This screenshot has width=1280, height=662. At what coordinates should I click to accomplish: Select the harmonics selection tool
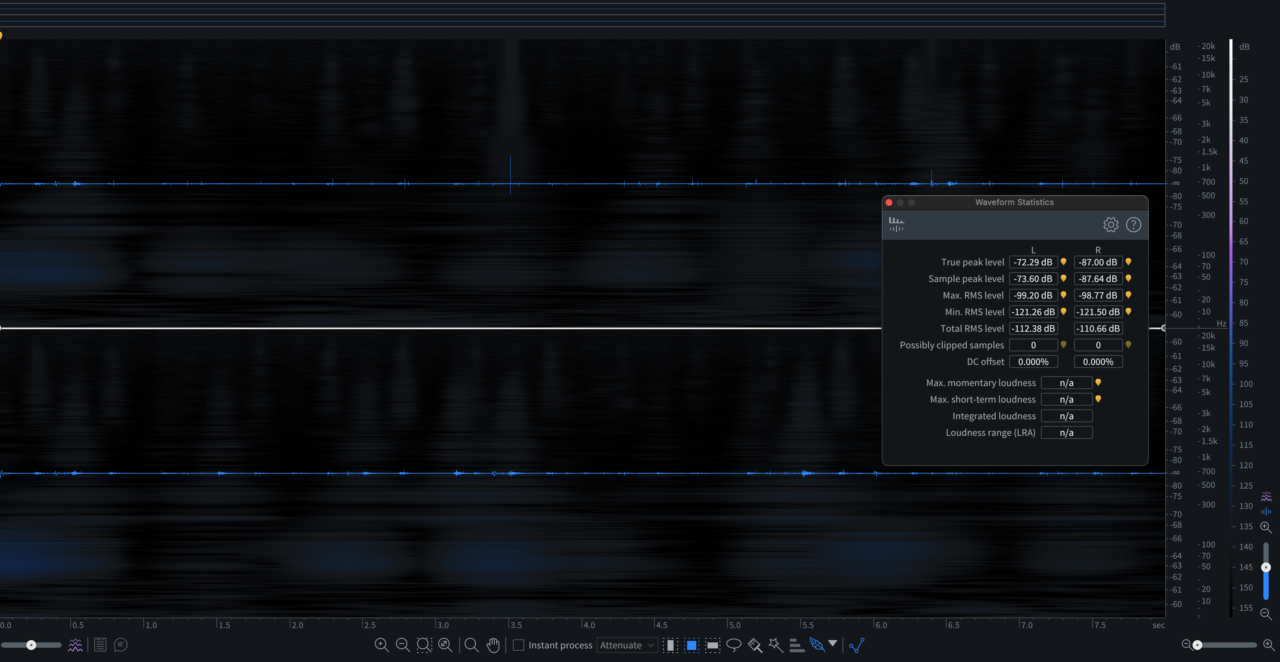click(x=796, y=645)
